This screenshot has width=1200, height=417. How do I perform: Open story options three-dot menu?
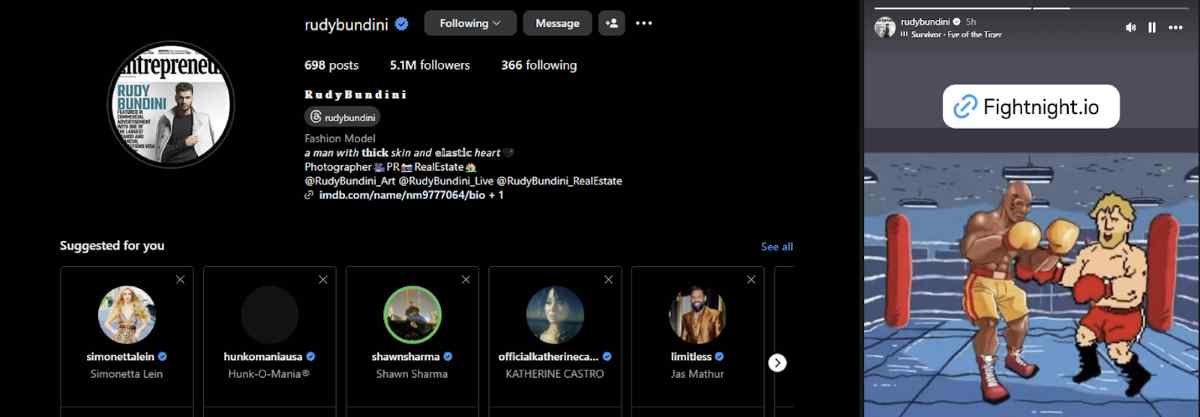pyautogui.click(x=1176, y=27)
